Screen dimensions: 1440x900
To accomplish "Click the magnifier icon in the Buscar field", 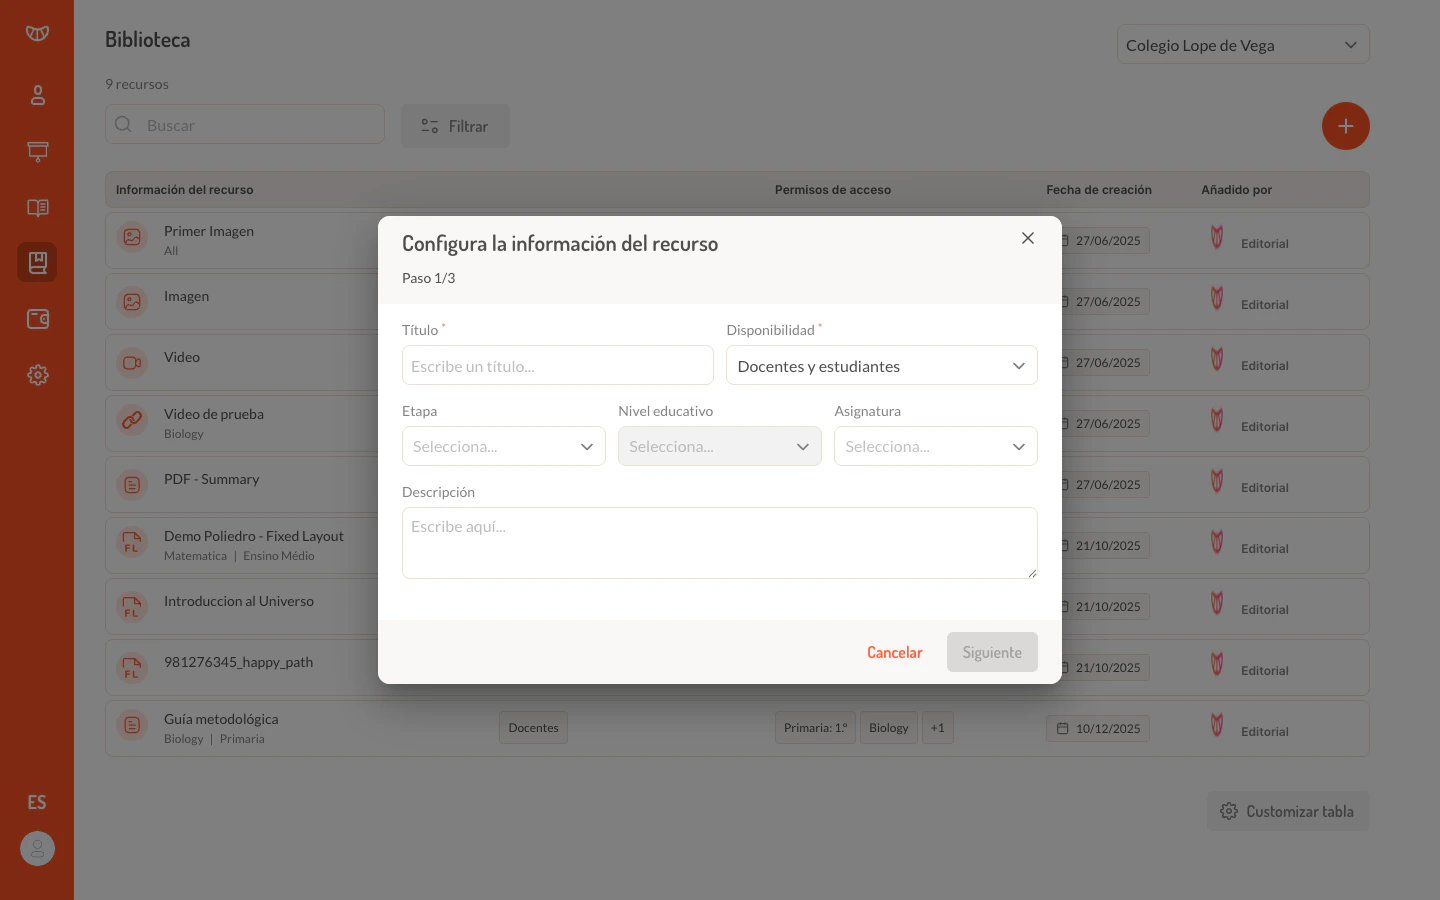I will tap(123, 124).
